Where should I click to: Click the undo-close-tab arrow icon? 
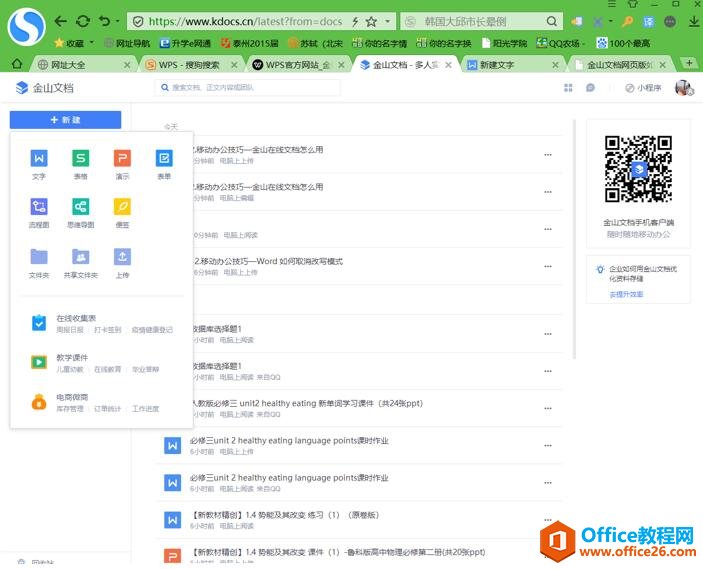[104, 21]
